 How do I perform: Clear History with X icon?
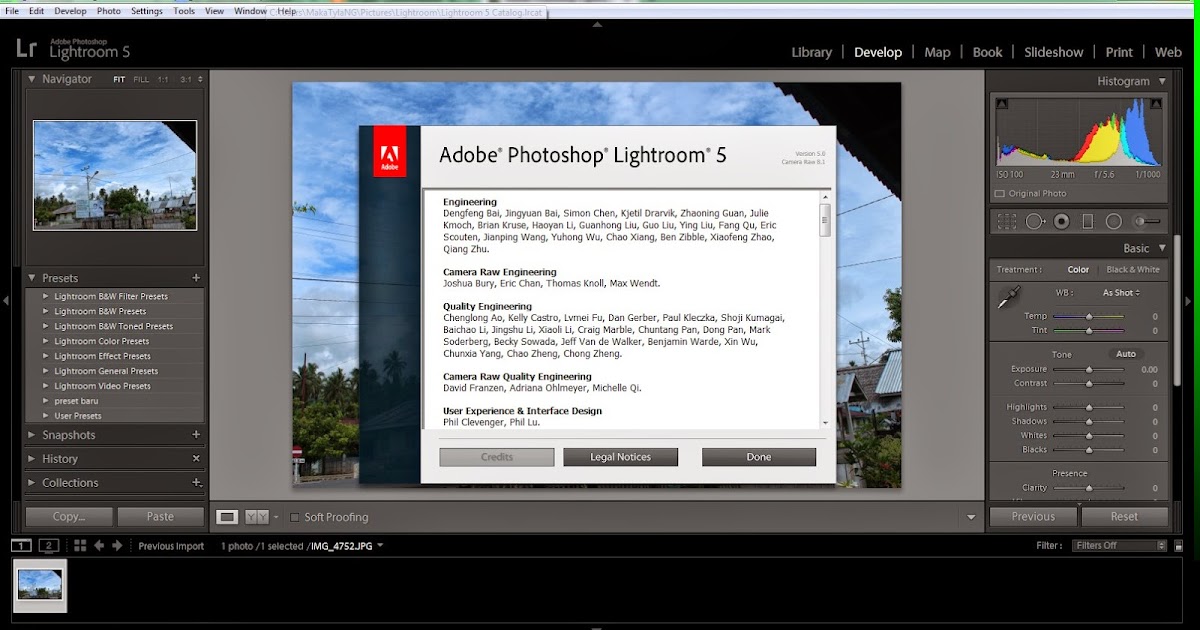196,459
